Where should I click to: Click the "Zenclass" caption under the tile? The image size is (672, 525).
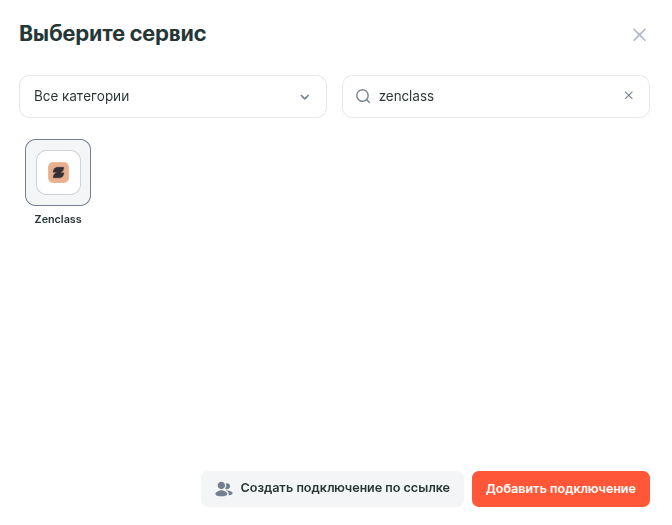[58, 219]
